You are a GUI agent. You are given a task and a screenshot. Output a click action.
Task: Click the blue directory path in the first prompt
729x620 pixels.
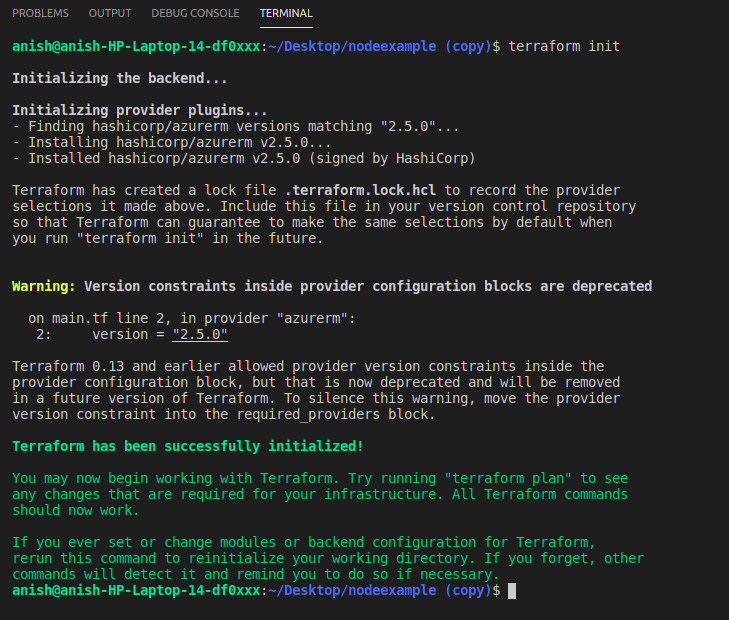coord(380,46)
